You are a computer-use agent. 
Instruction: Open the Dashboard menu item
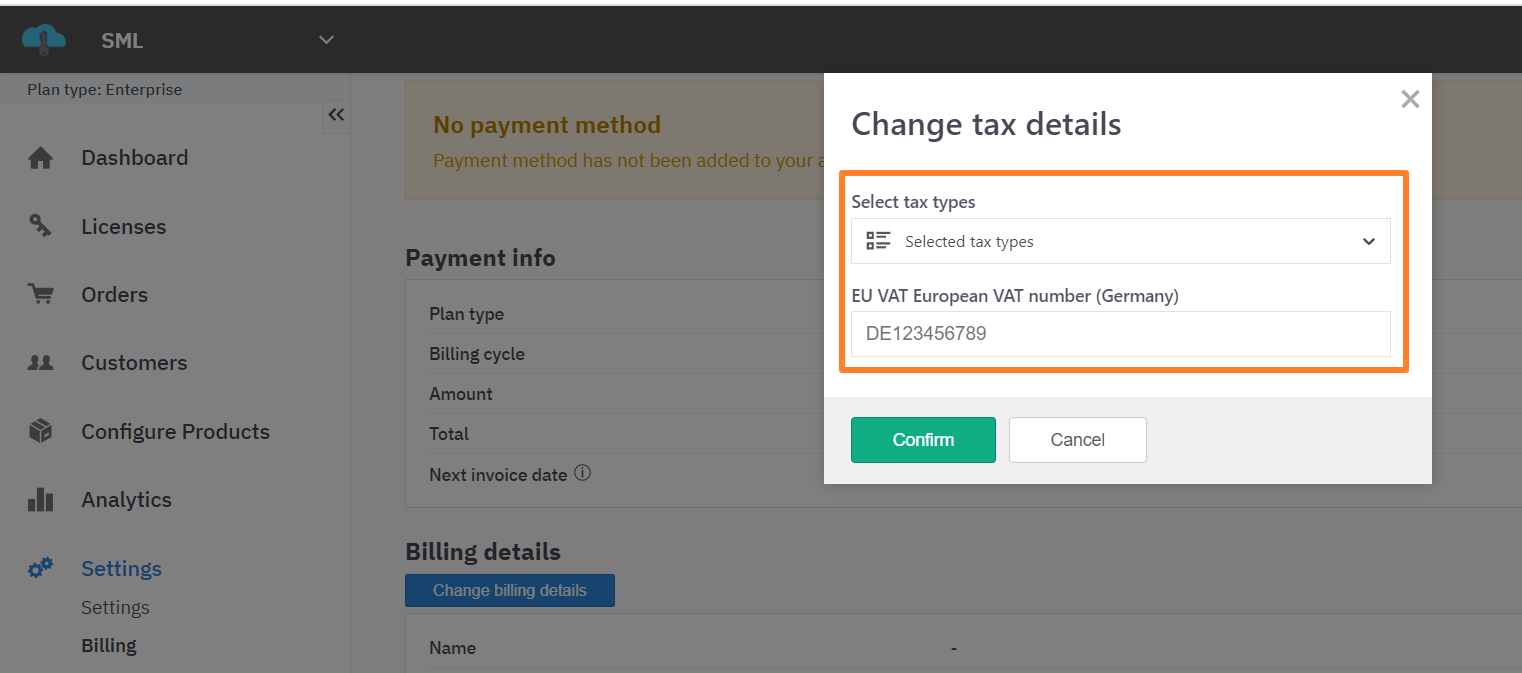tap(134, 158)
